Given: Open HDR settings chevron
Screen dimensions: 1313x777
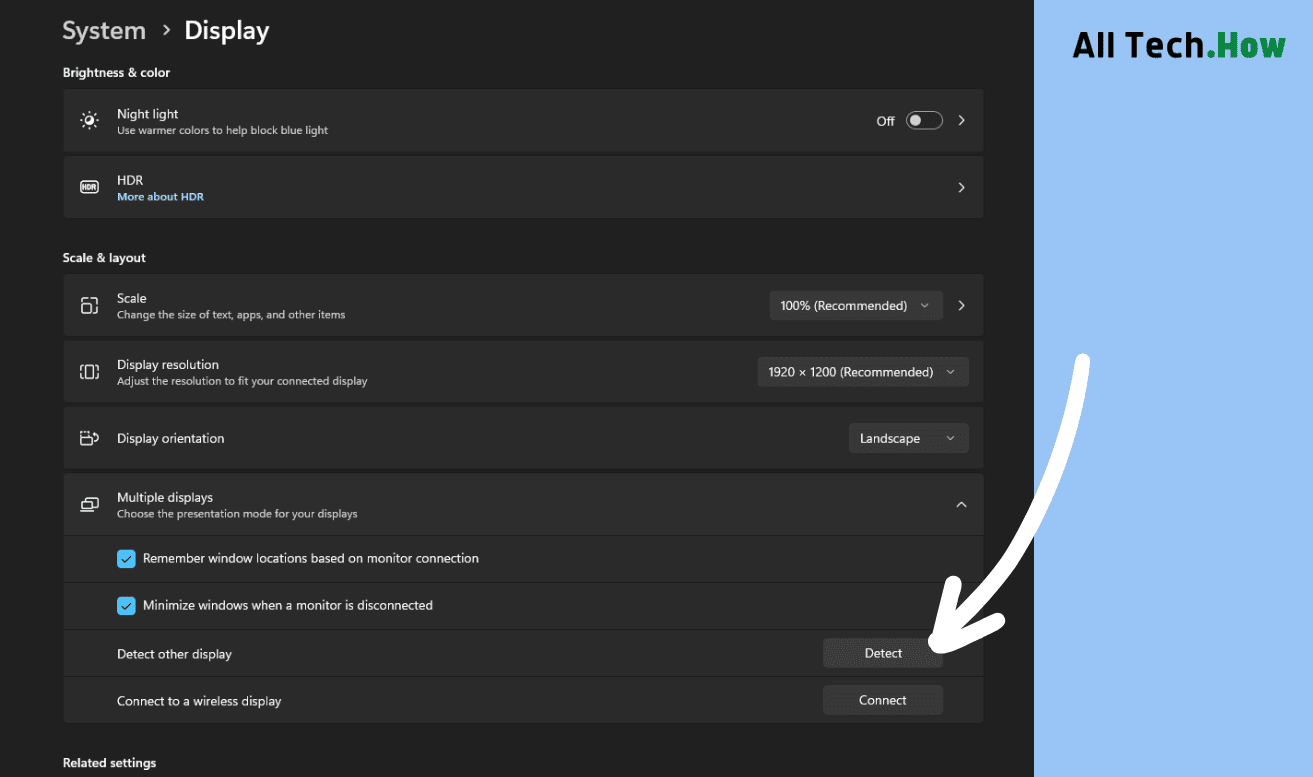Looking at the screenshot, I should click(962, 187).
